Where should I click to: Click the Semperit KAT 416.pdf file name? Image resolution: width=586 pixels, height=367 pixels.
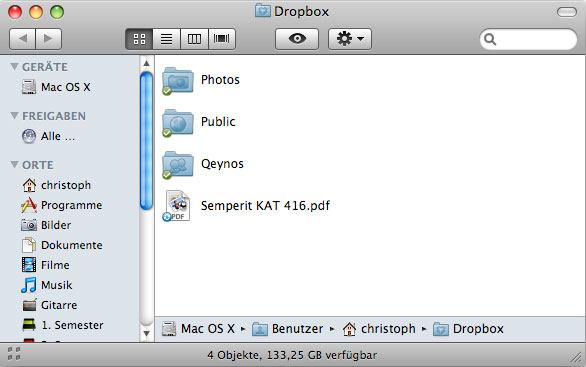[265, 206]
